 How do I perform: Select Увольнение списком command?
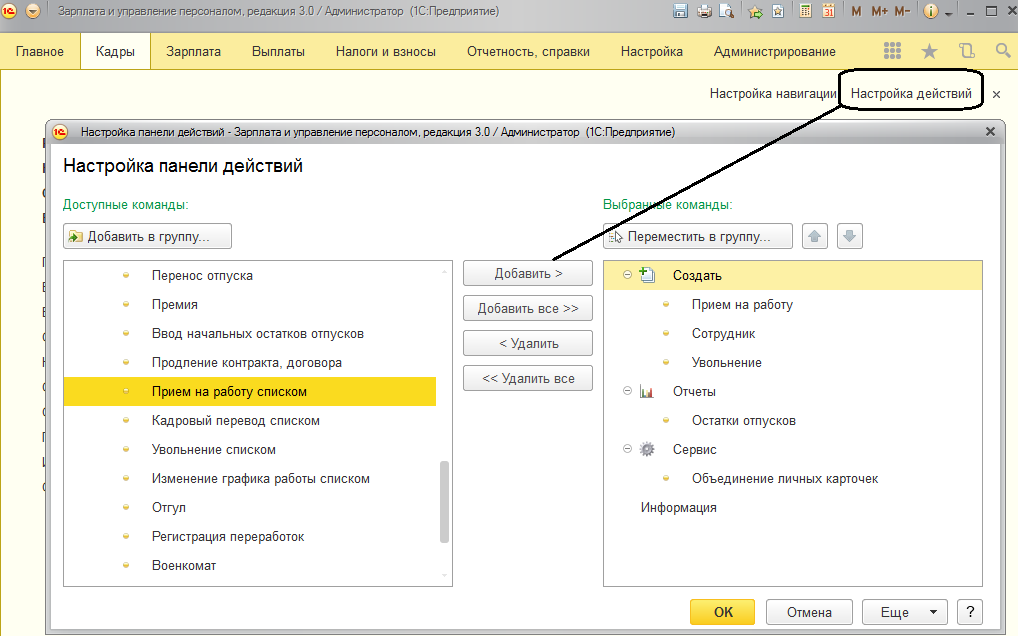pos(214,450)
